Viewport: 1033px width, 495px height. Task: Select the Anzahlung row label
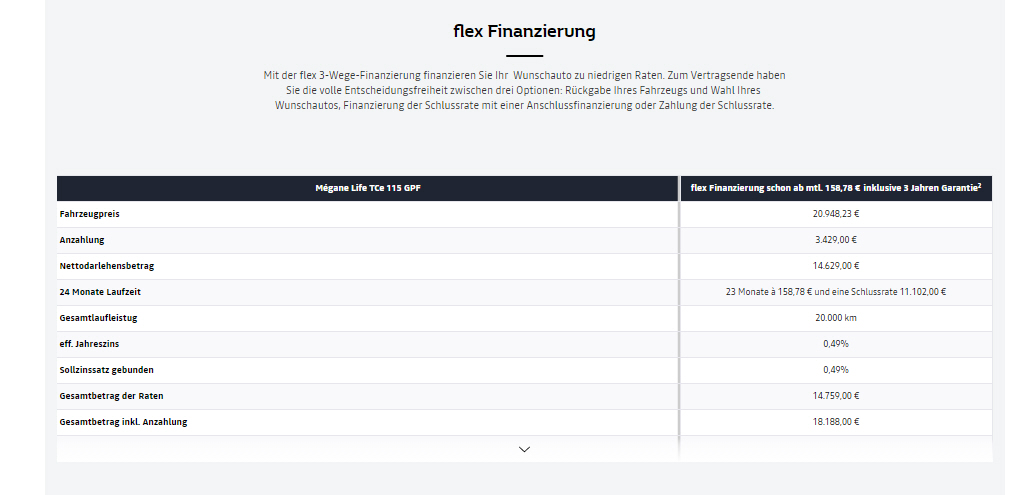click(x=82, y=240)
